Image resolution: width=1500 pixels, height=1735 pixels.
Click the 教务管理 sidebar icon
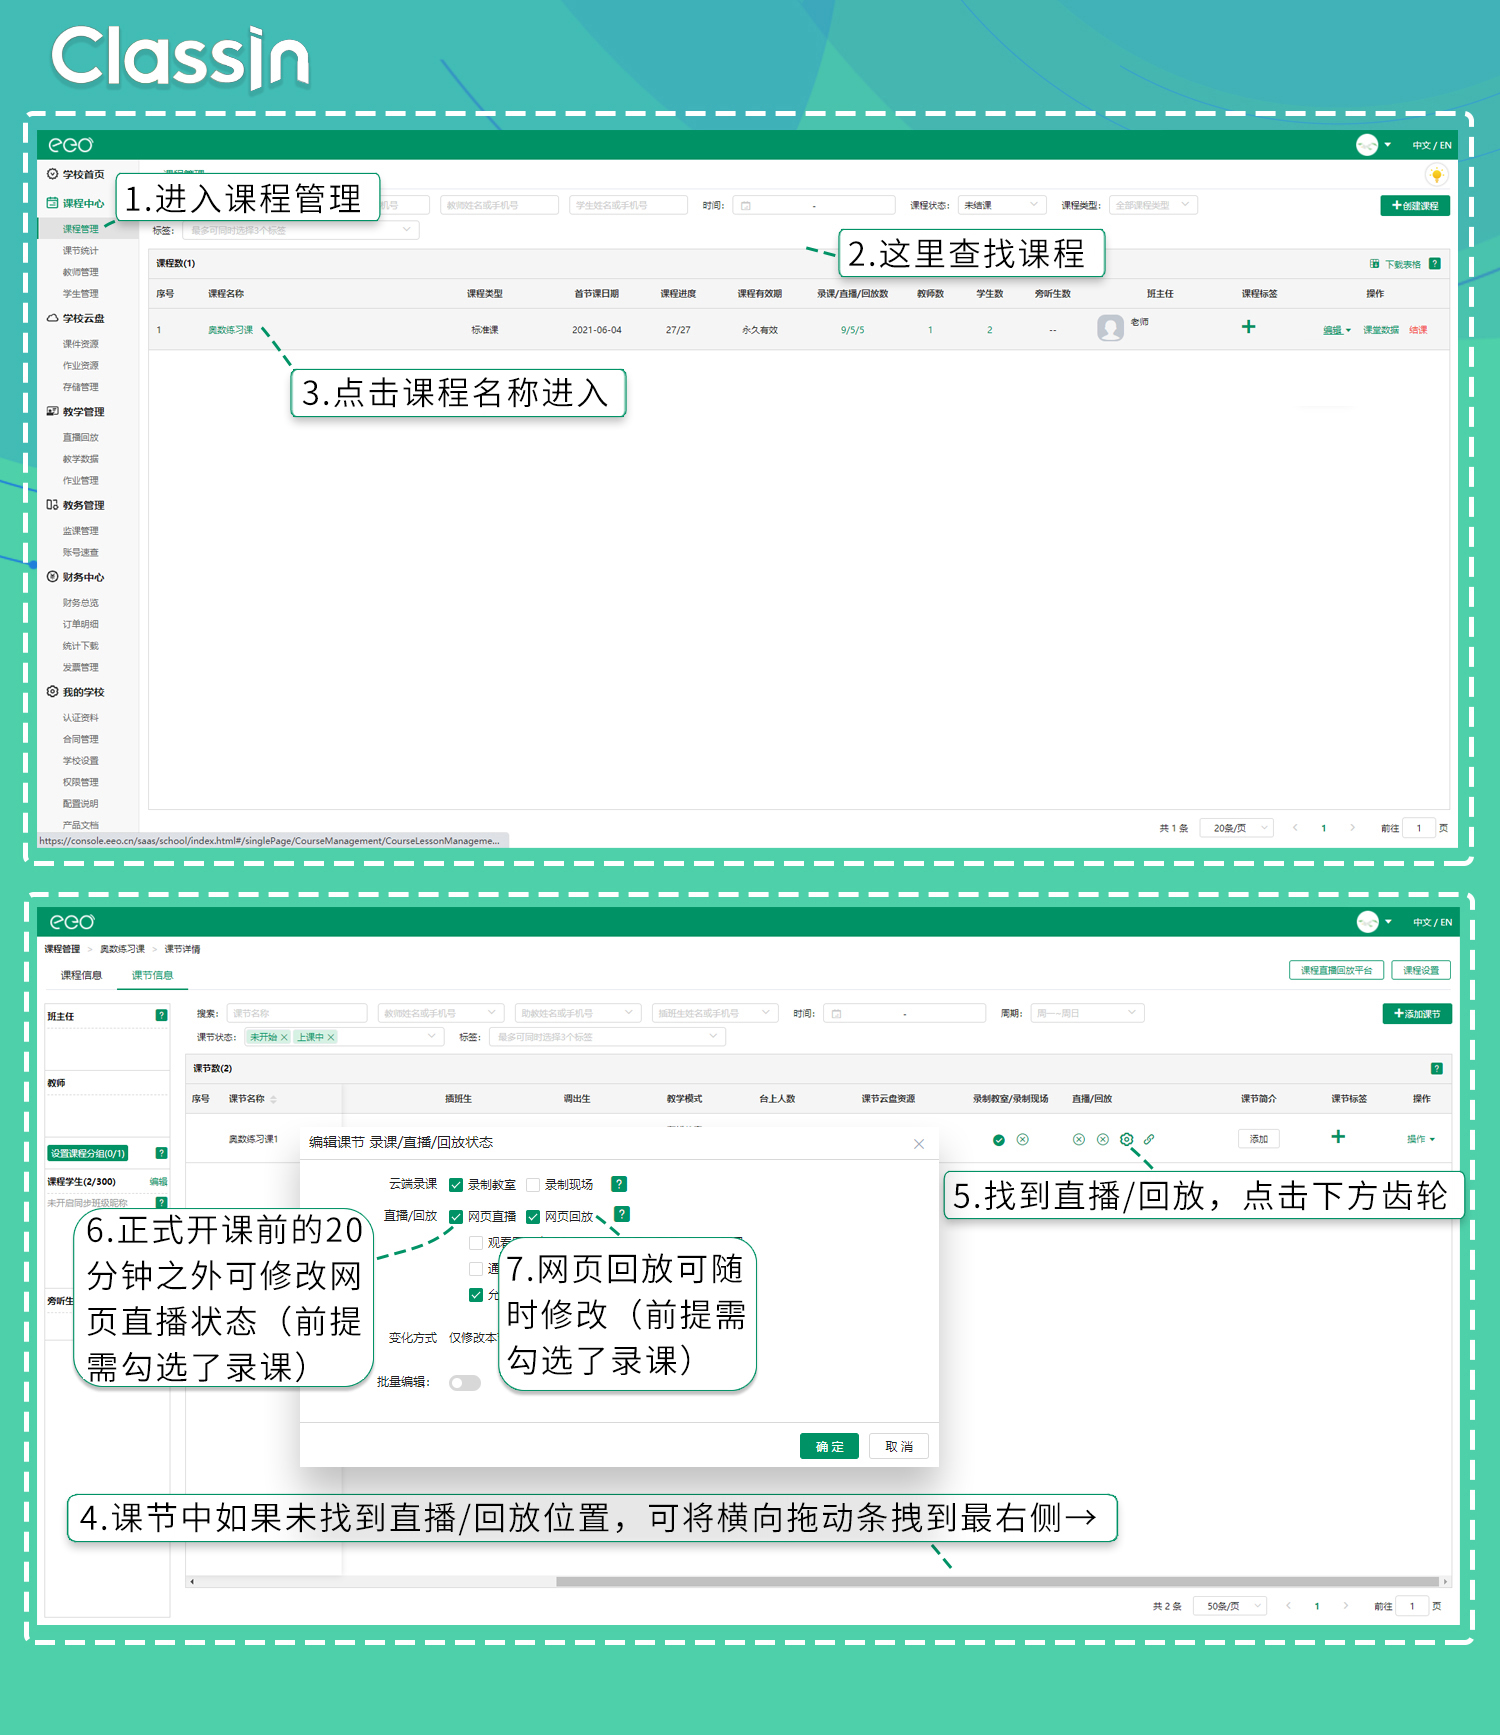(52, 505)
